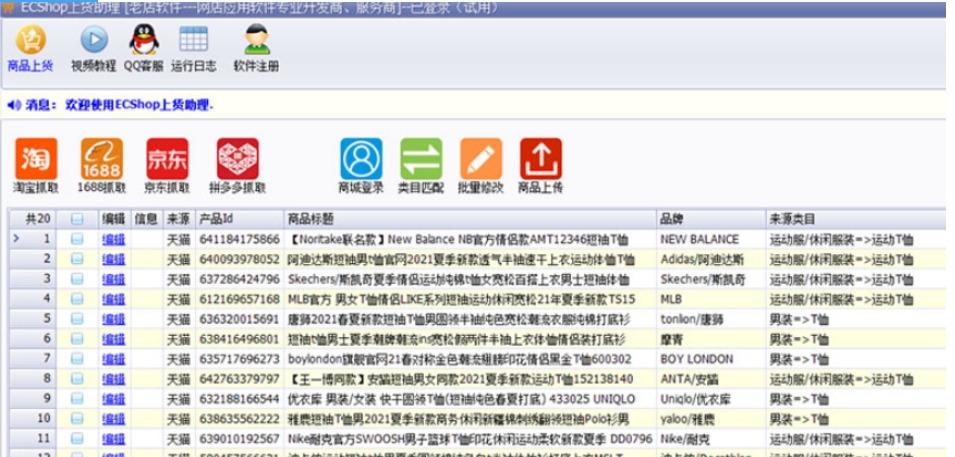Click title starting with 【Noritake联名款】New Balance

click(458, 239)
